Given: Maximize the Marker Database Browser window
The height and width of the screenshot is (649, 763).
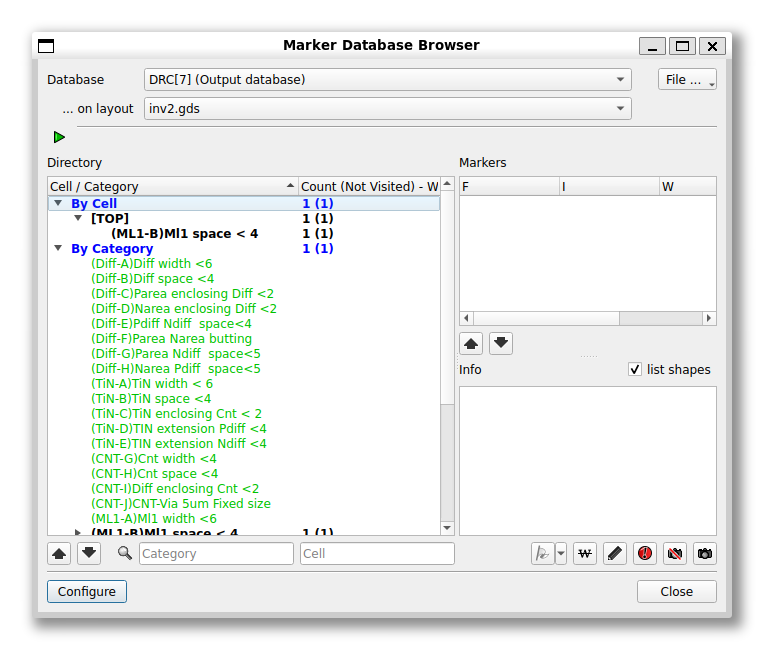Looking at the screenshot, I should (x=682, y=46).
